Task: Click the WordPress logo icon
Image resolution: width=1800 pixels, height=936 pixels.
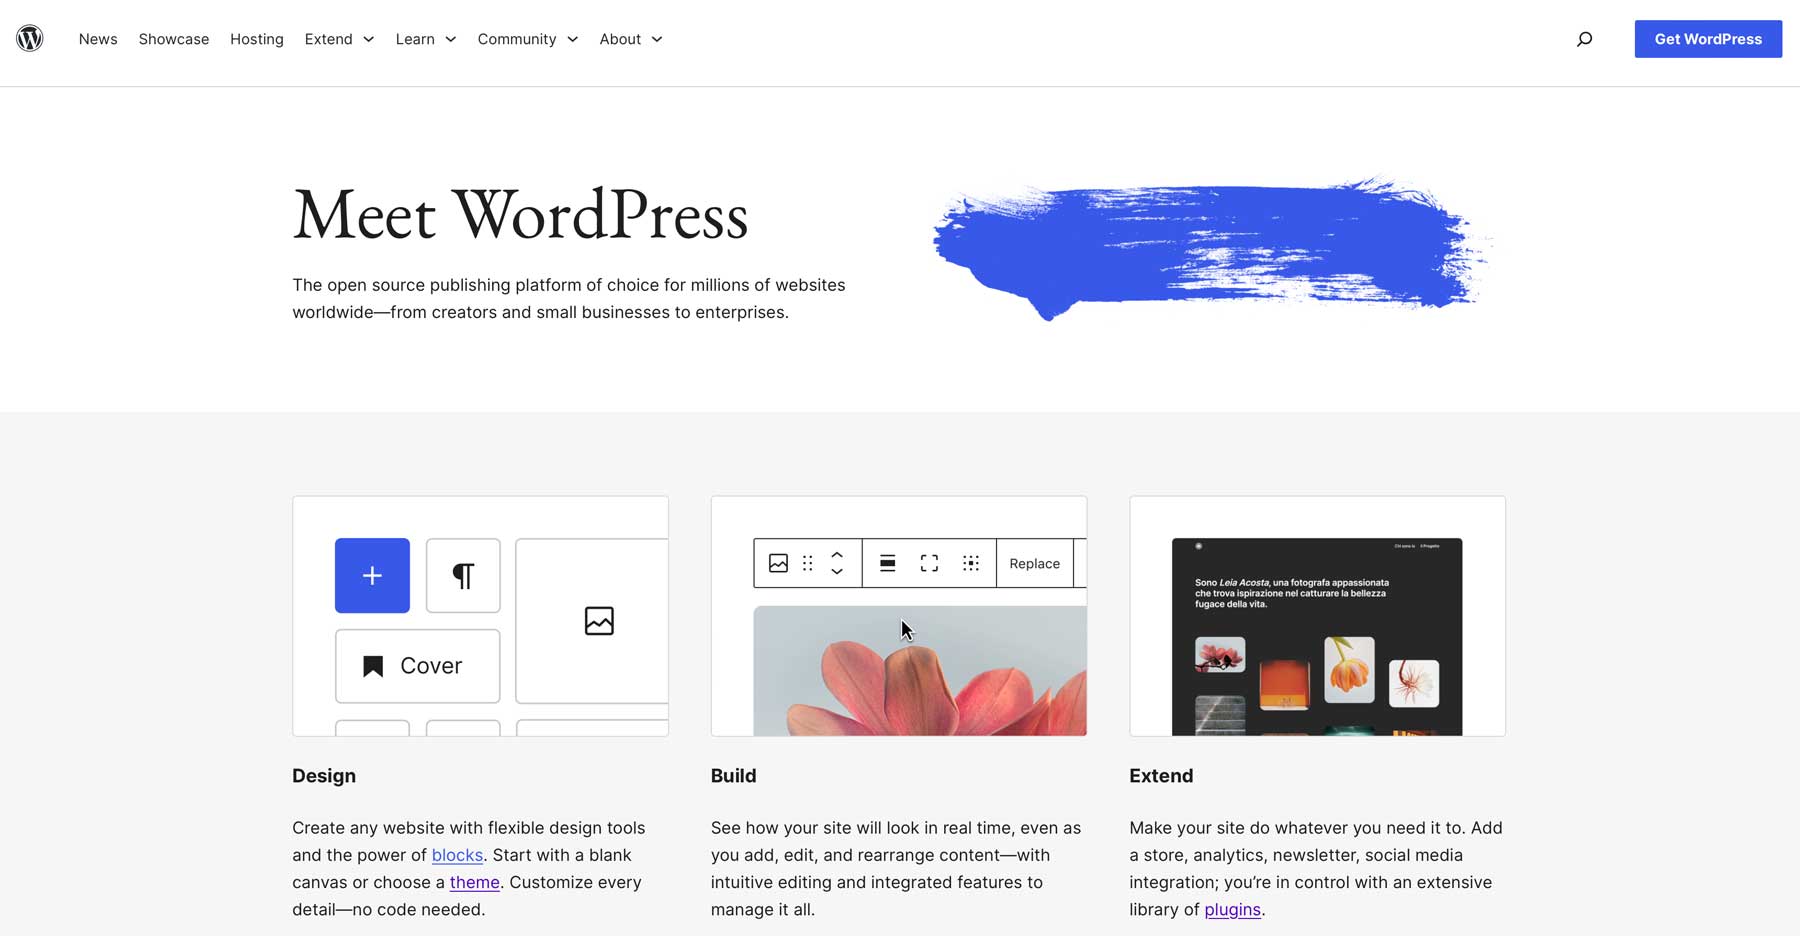Action: 30,38
